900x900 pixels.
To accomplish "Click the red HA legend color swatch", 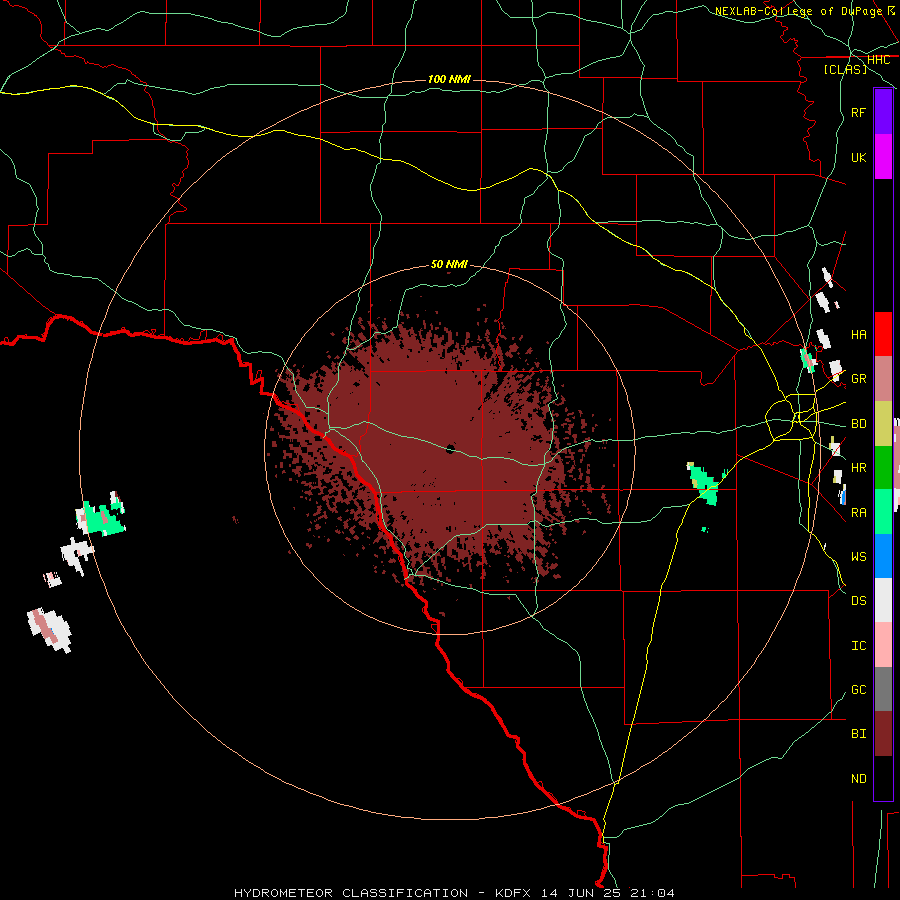I will click(883, 334).
